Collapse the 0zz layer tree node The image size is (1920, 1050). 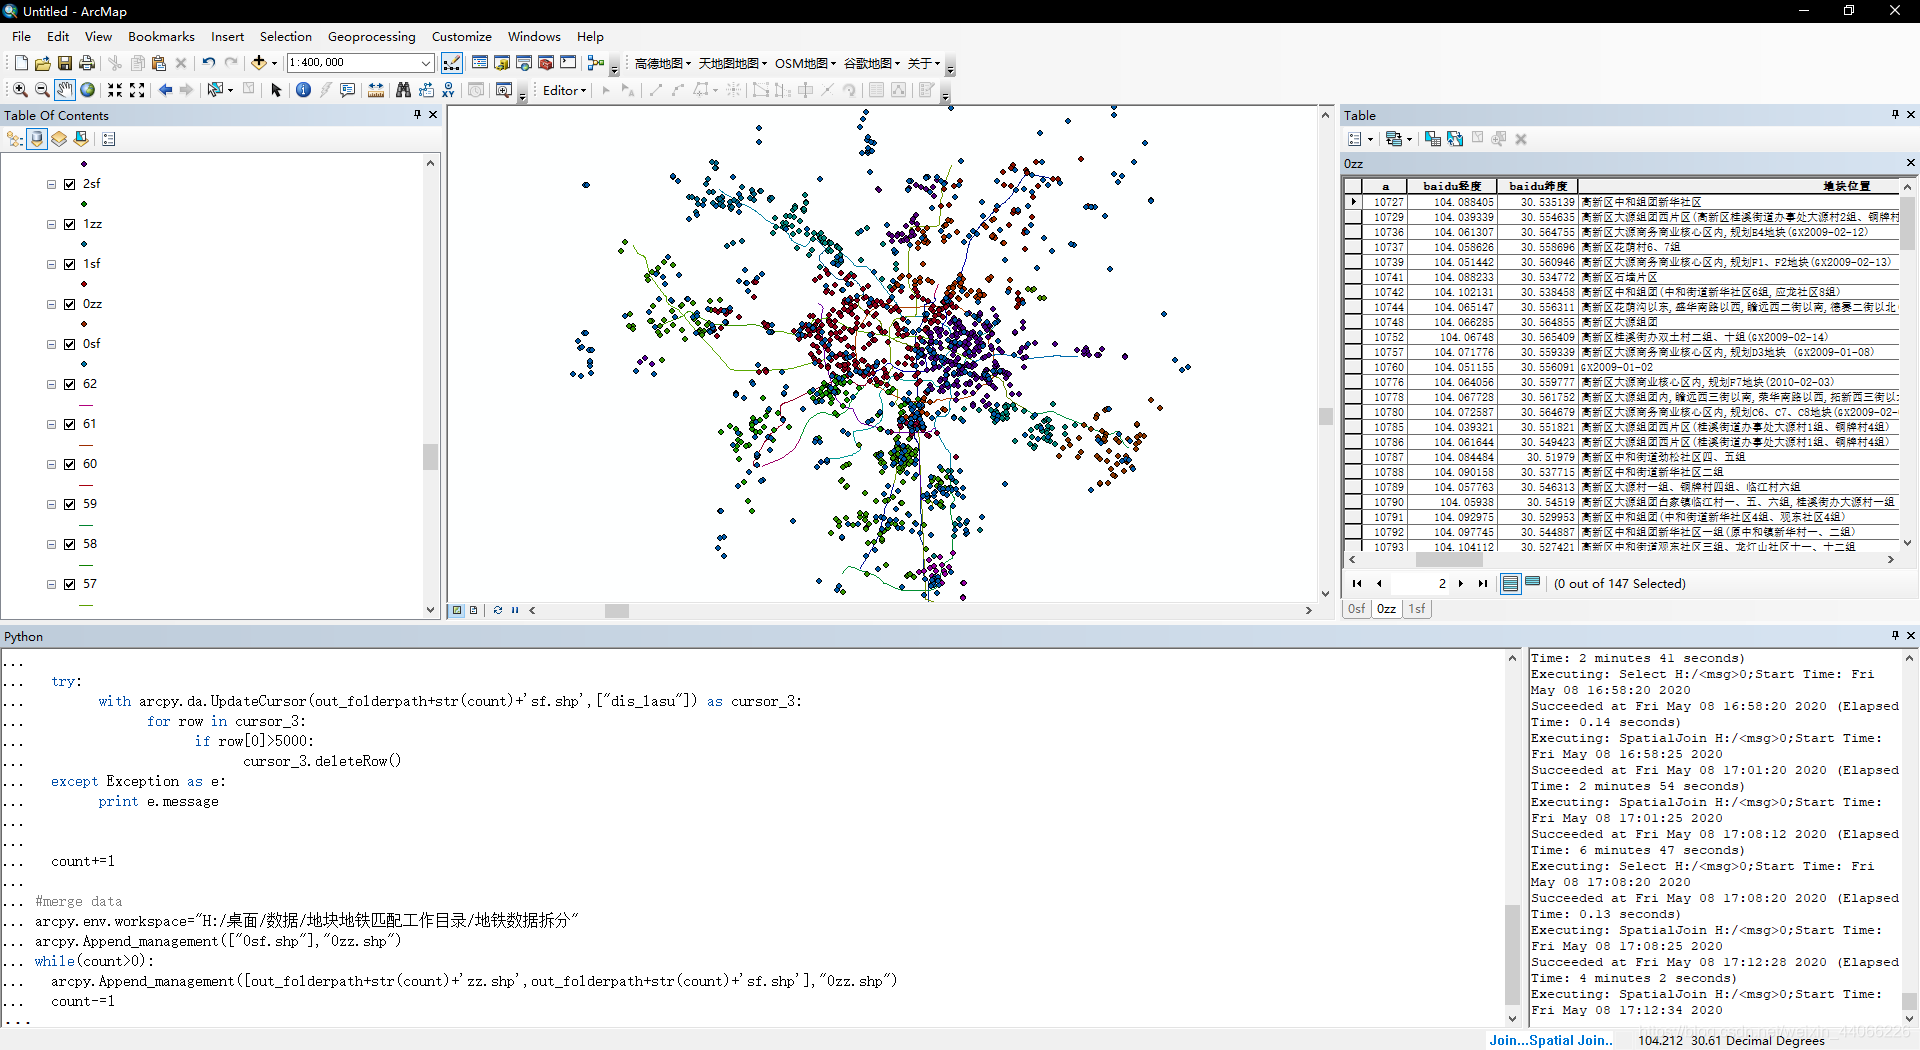point(51,304)
